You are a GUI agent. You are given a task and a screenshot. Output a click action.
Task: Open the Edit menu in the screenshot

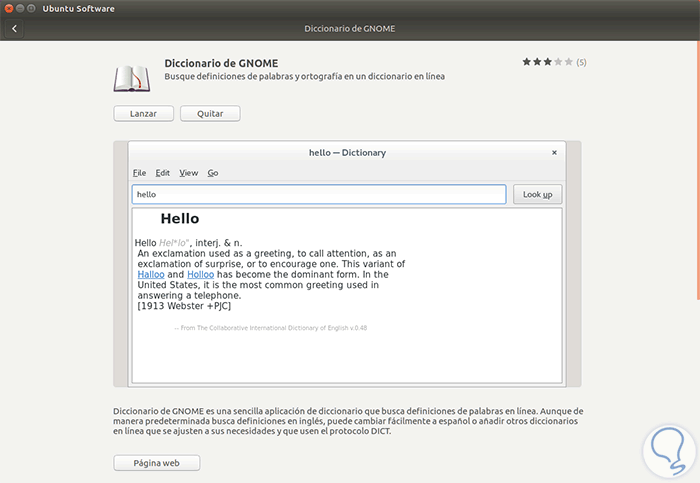click(x=162, y=173)
